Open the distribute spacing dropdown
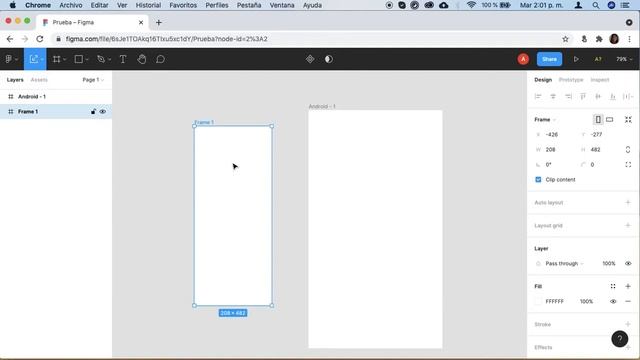The height and width of the screenshot is (360, 640). tap(628, 96)
